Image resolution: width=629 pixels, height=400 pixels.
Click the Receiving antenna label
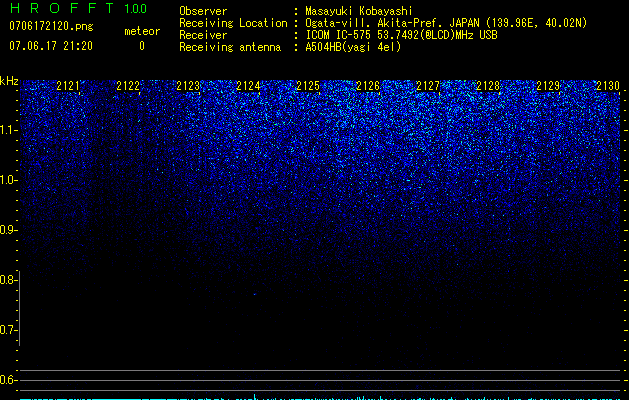click(x=230, y=47)
